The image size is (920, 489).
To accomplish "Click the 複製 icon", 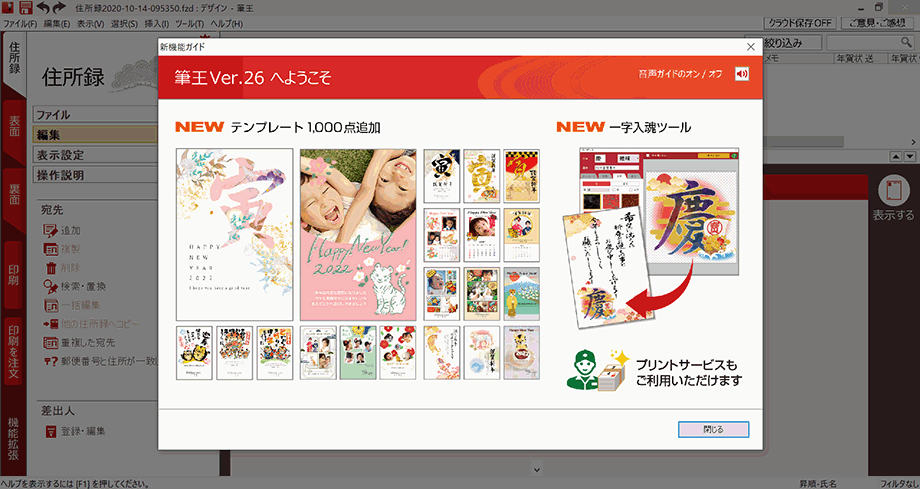I will point(51,249).
